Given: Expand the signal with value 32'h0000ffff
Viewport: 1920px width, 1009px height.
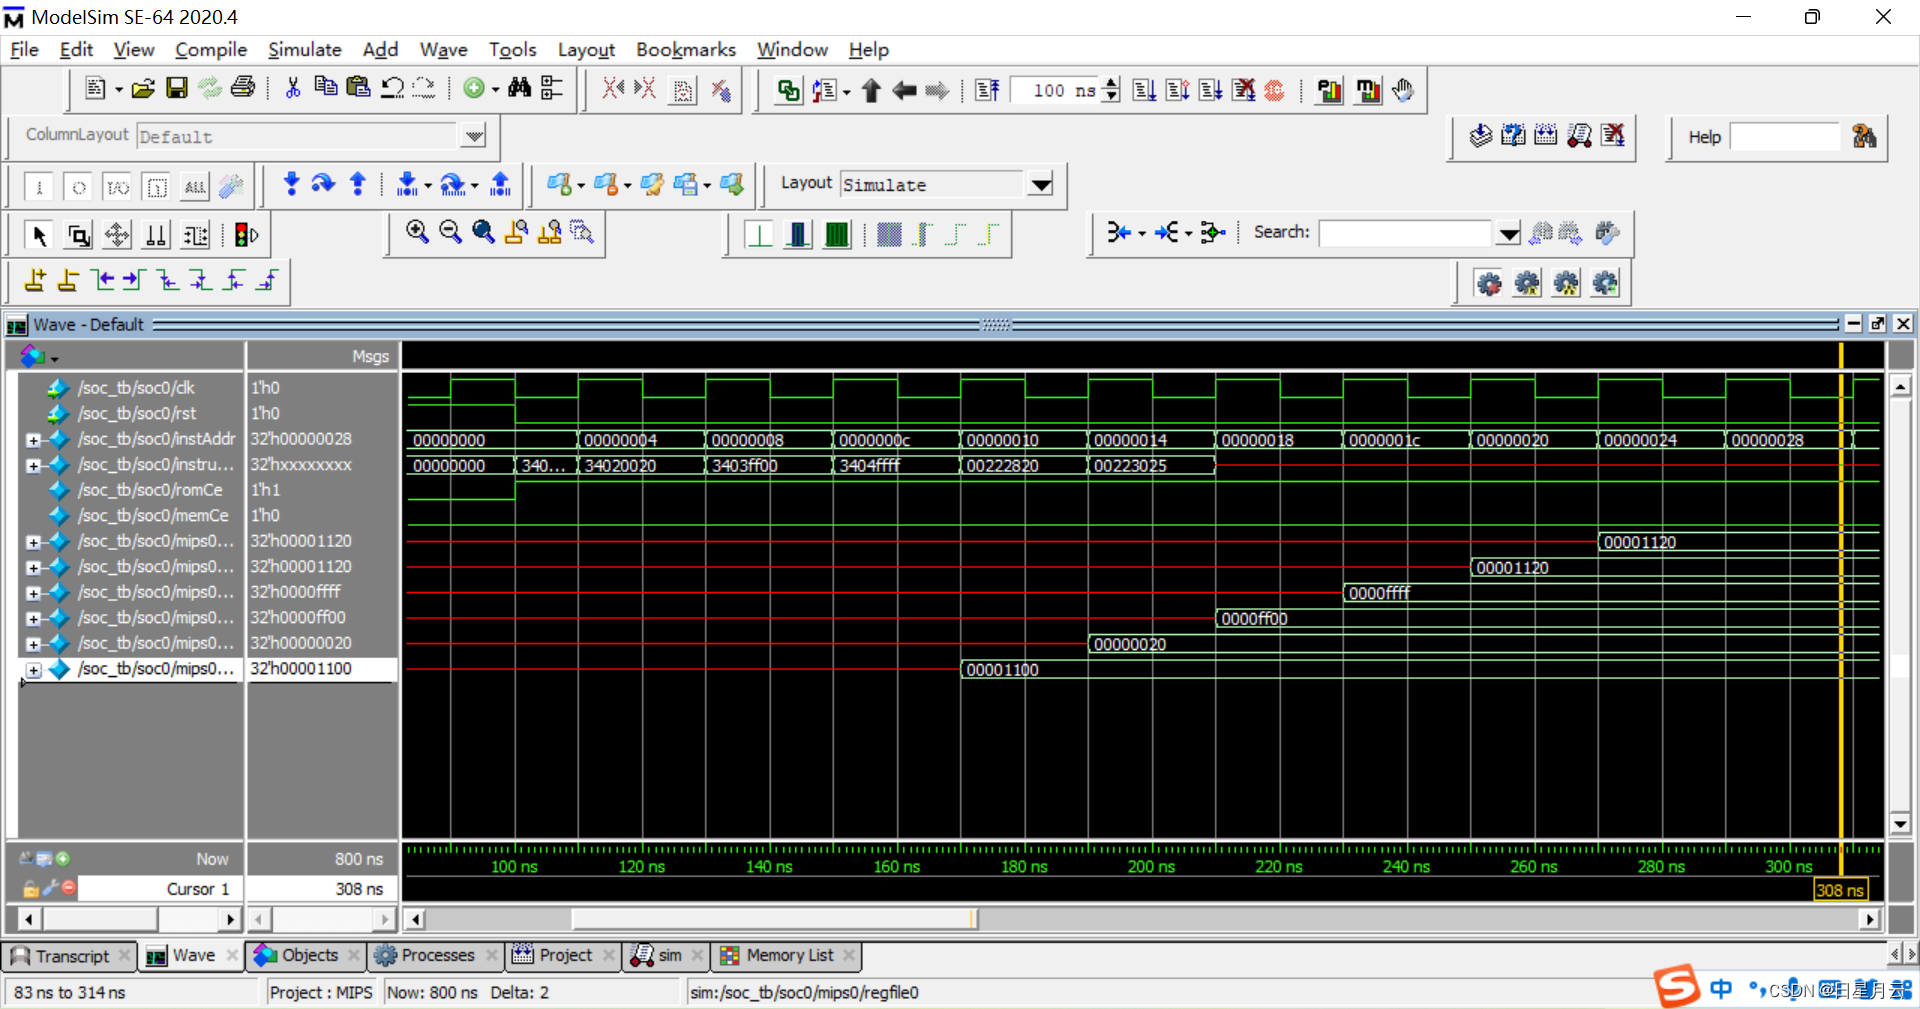Looking at the screenshot, I should click(x=33, y=593).
